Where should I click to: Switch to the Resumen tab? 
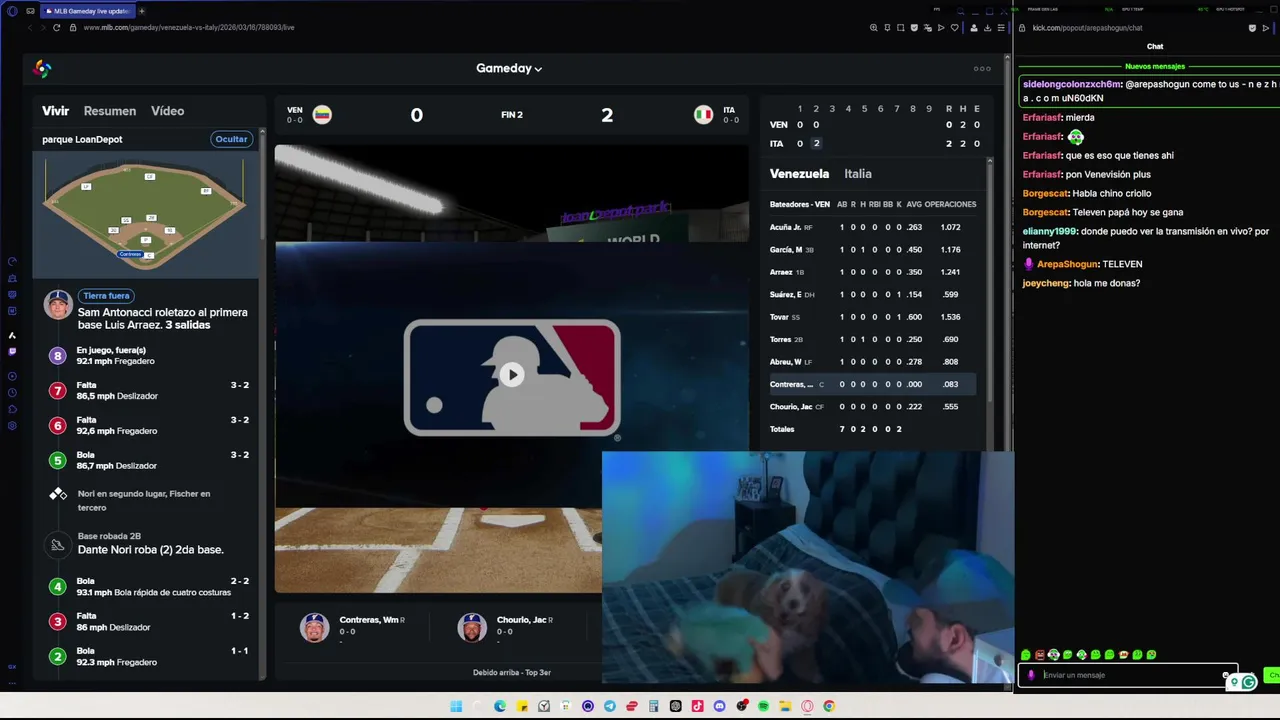click(110, 111)
